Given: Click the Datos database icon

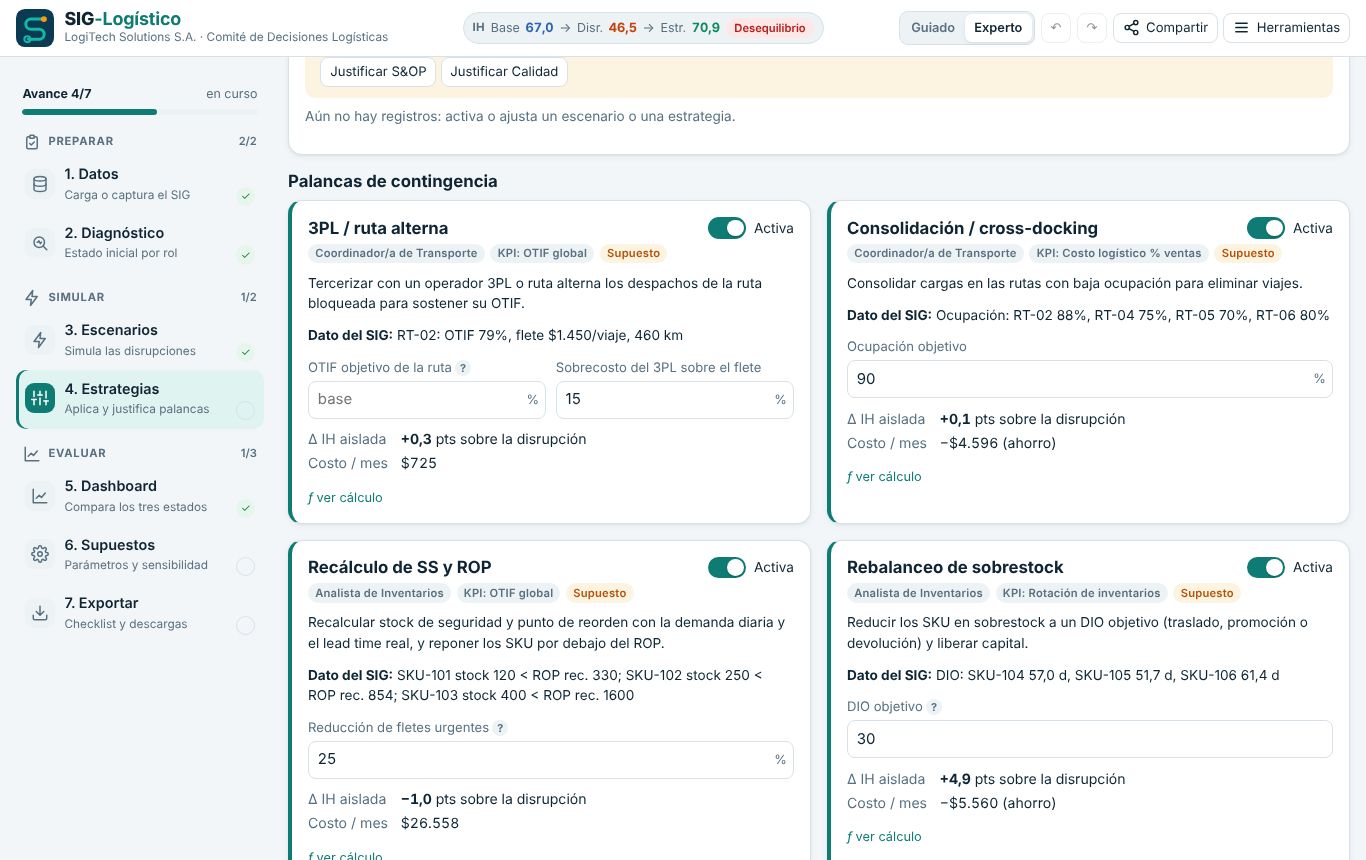Looking at the screenshot, I should tap(40, 184).
